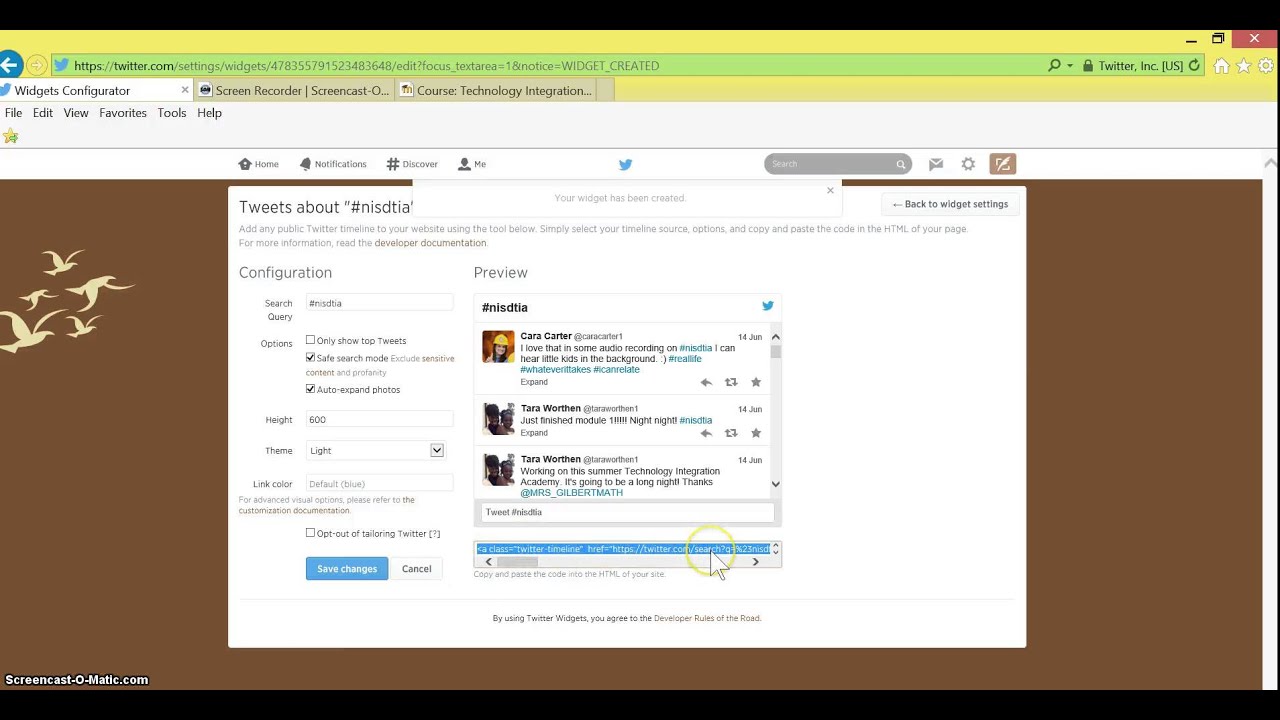This screenshot has width=1280, height=720.
Task: Click the Height input field
Action: point(379,420)
